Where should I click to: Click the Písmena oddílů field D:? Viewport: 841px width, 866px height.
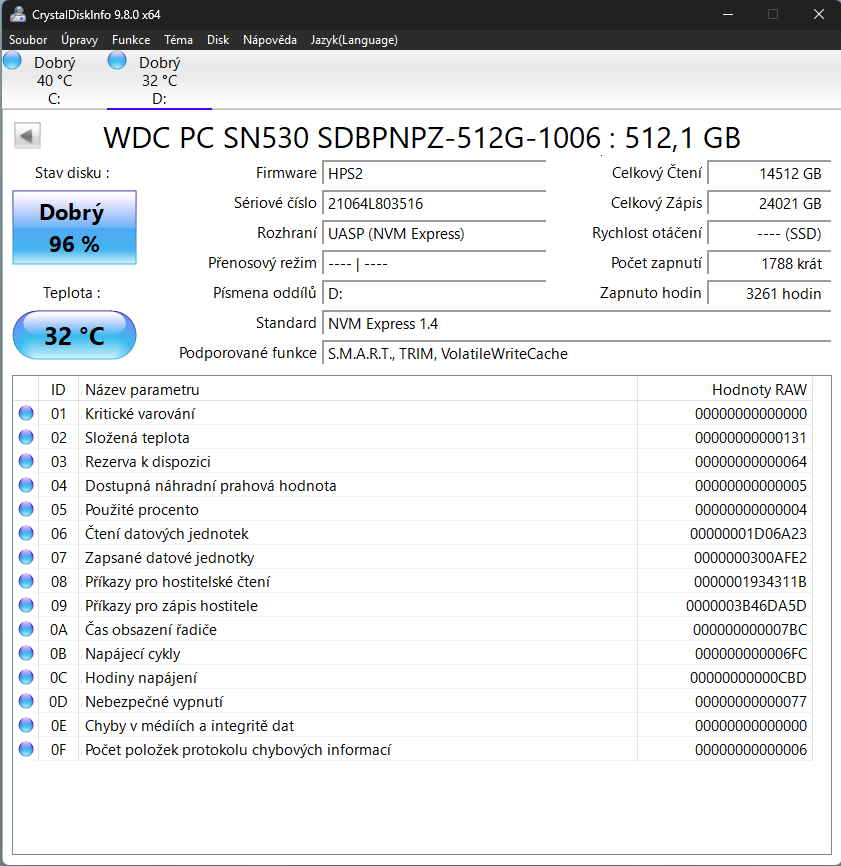pos(434,293)
